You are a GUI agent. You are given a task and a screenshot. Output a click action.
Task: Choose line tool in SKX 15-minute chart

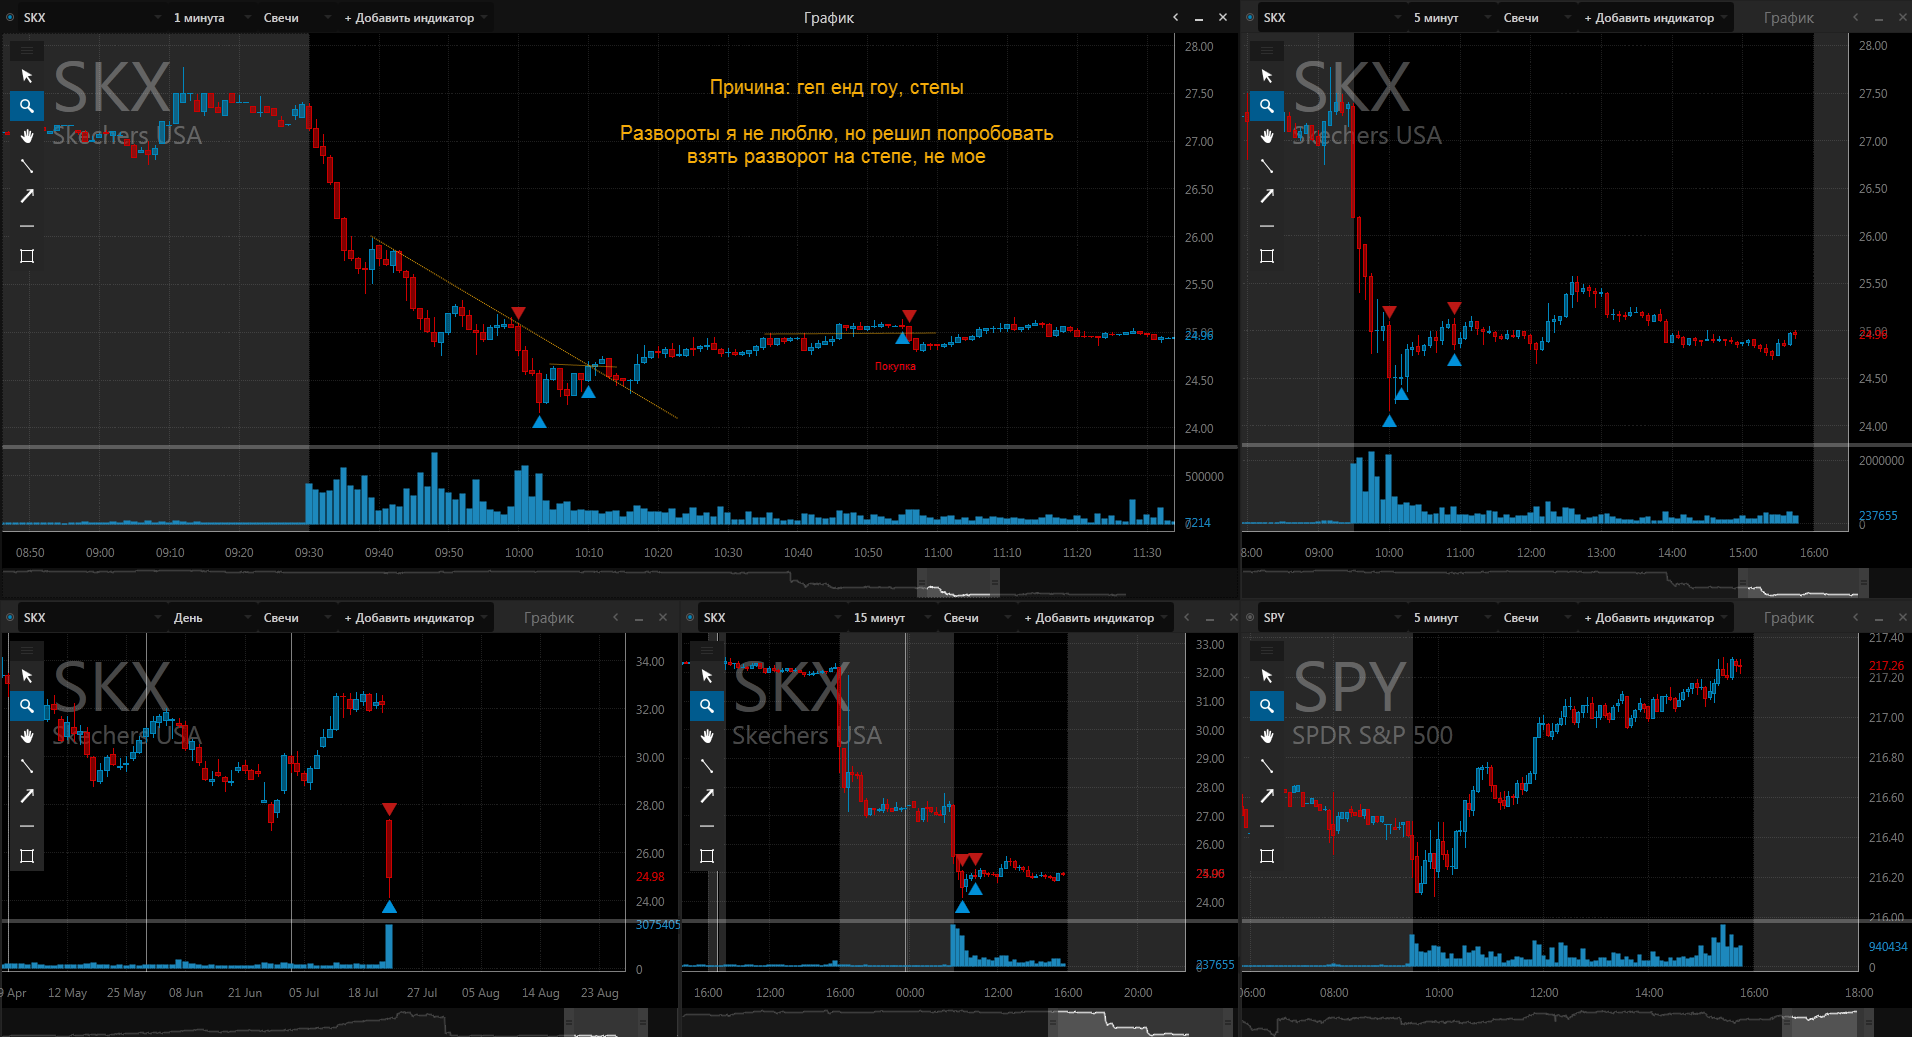coord(707,766)
